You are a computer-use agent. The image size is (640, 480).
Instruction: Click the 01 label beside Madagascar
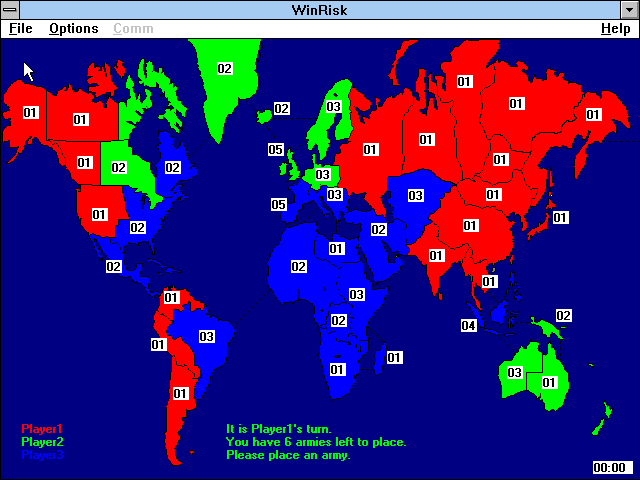point(394,358)
